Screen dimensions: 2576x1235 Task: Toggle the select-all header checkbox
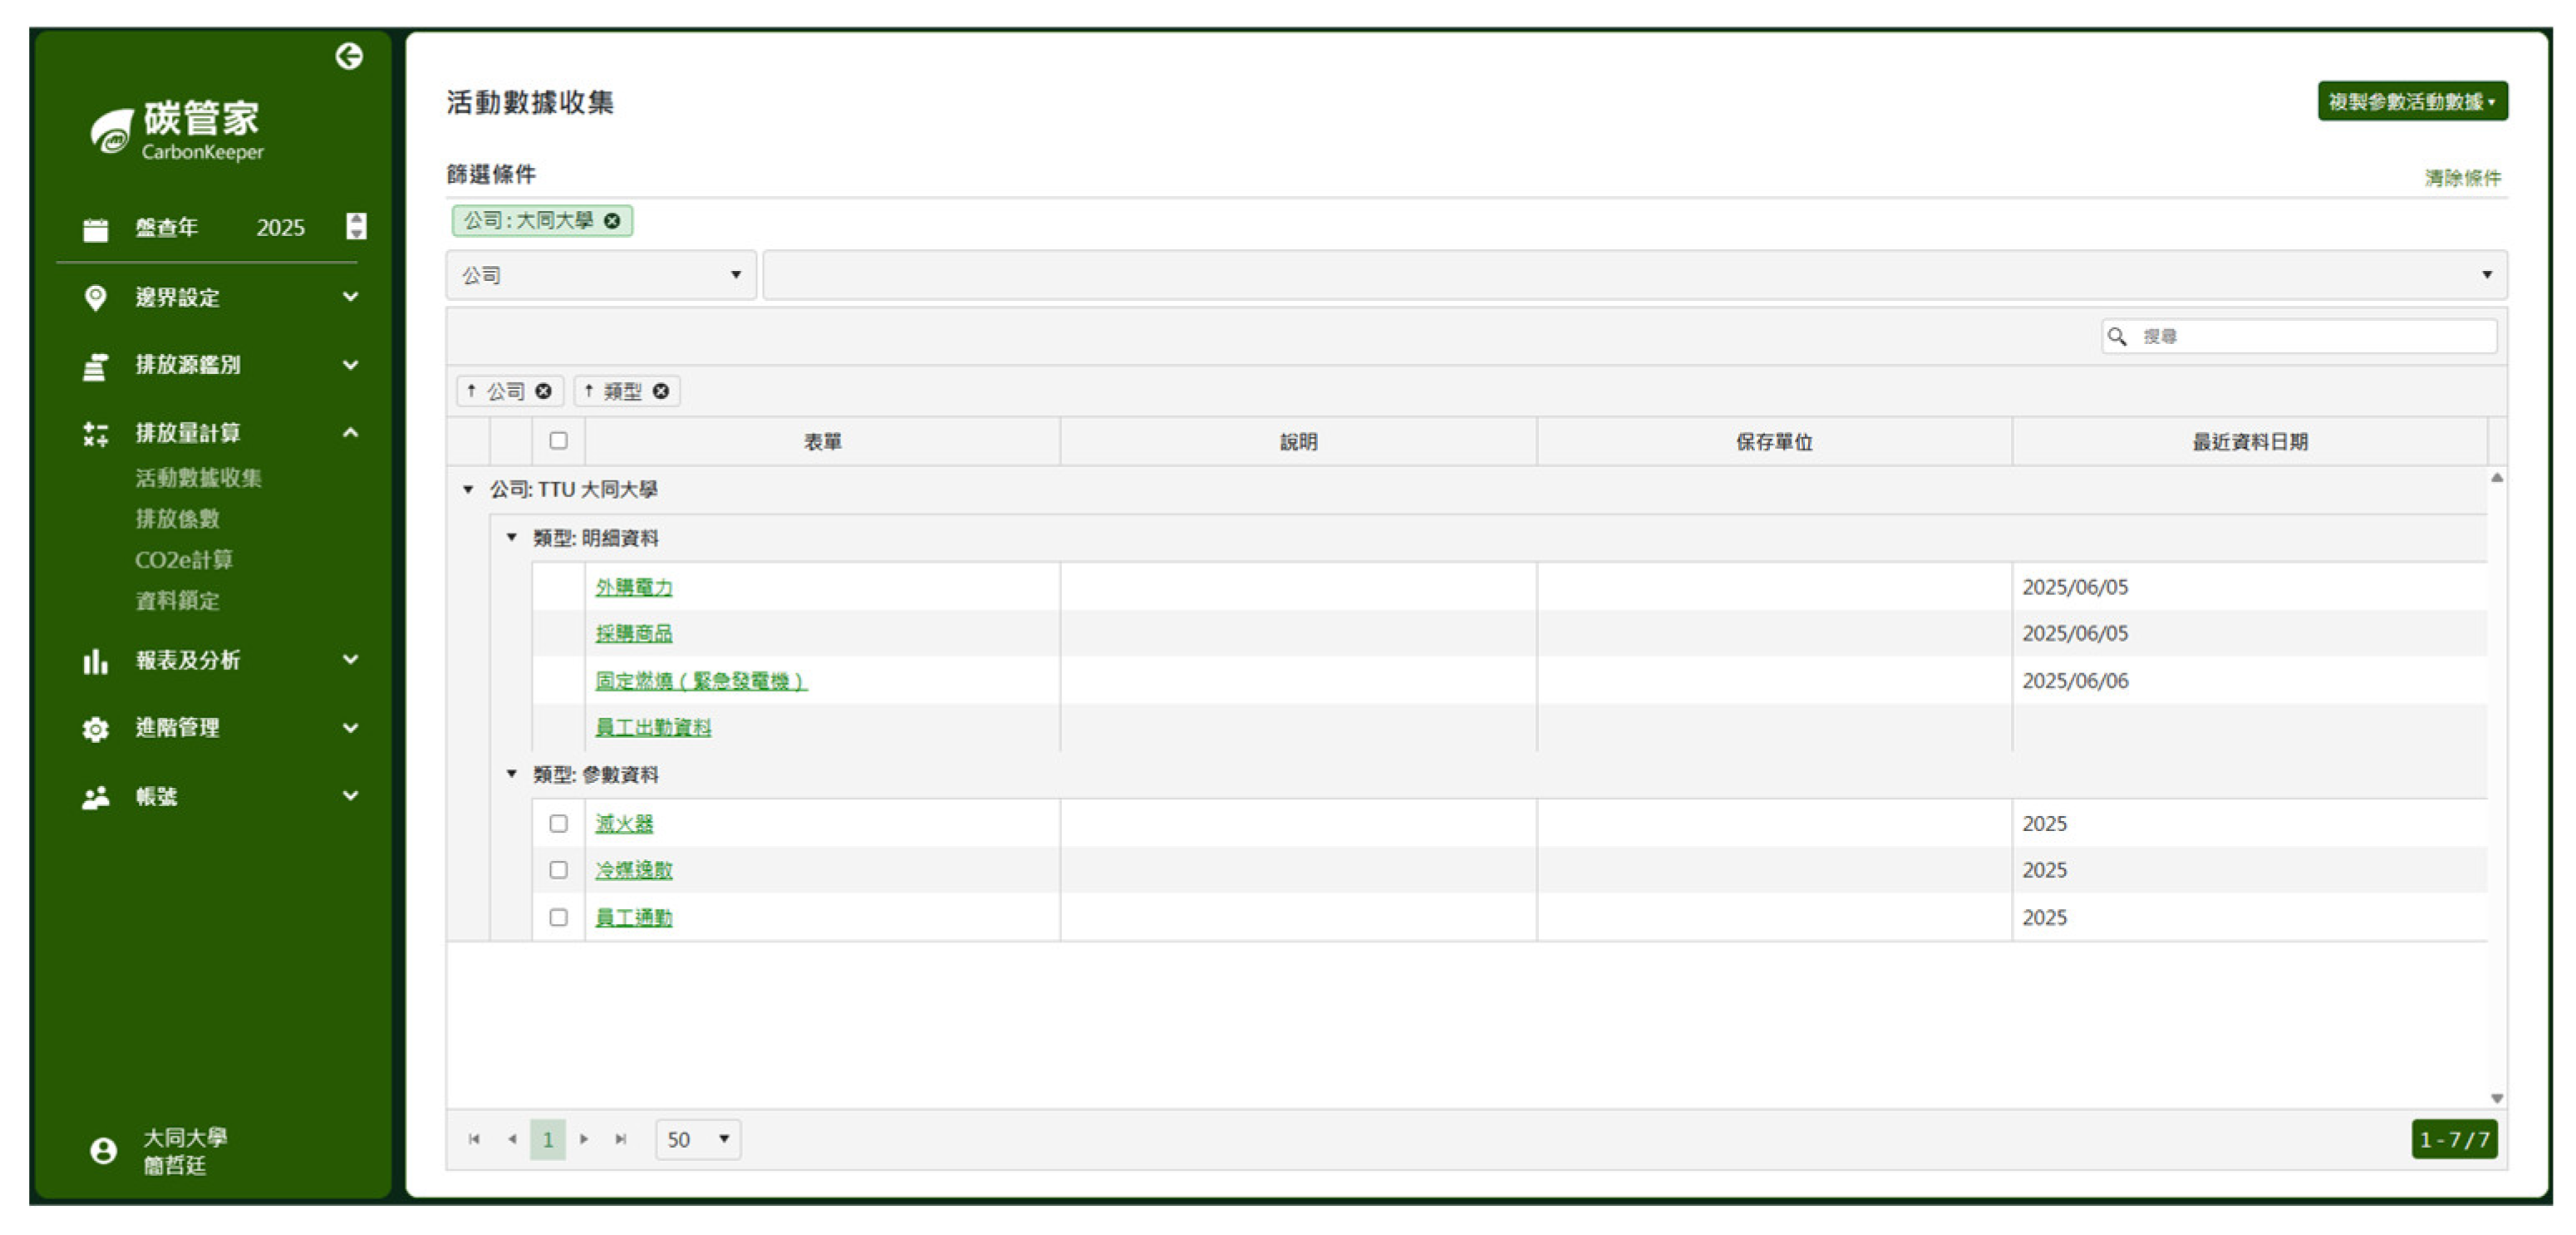[x=558, y=441]
